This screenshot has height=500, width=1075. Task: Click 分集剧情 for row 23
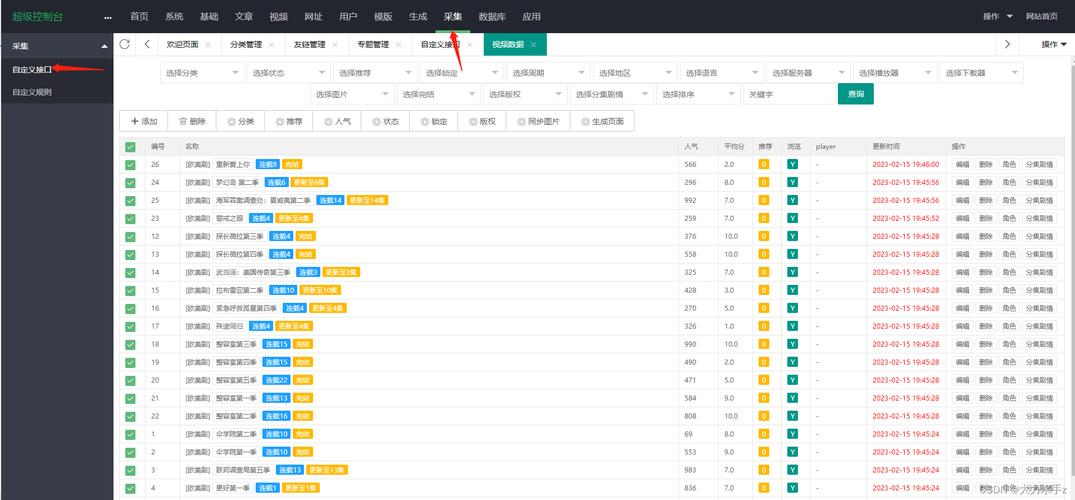(x=1039, y=218)
